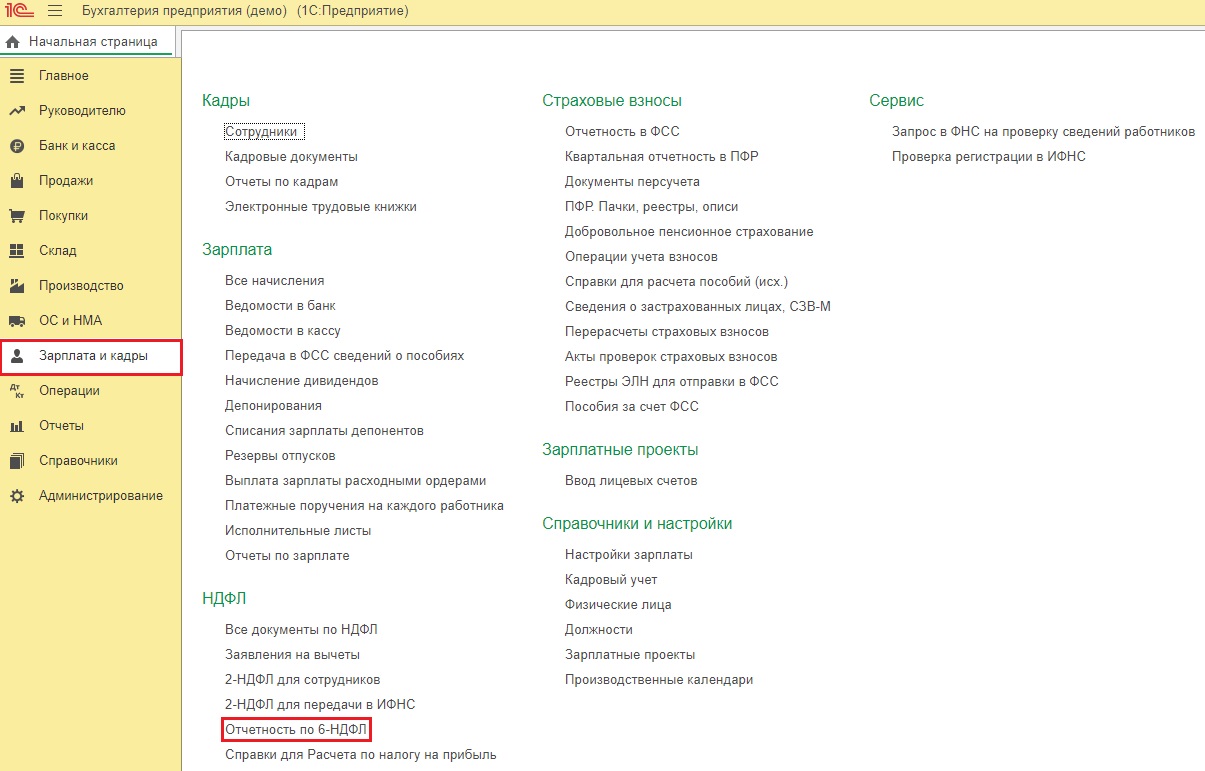The width and height of the screenshot is (1205, 771).
Task: Open Квартальная отчетность в ПФР
Action: [x=662, y=157]
